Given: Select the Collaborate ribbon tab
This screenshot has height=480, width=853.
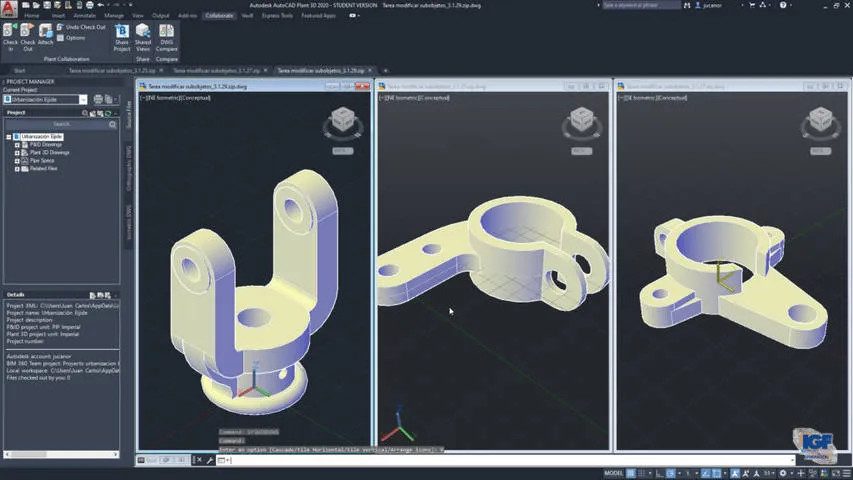Looking at the screenshot, I should 219,16.
